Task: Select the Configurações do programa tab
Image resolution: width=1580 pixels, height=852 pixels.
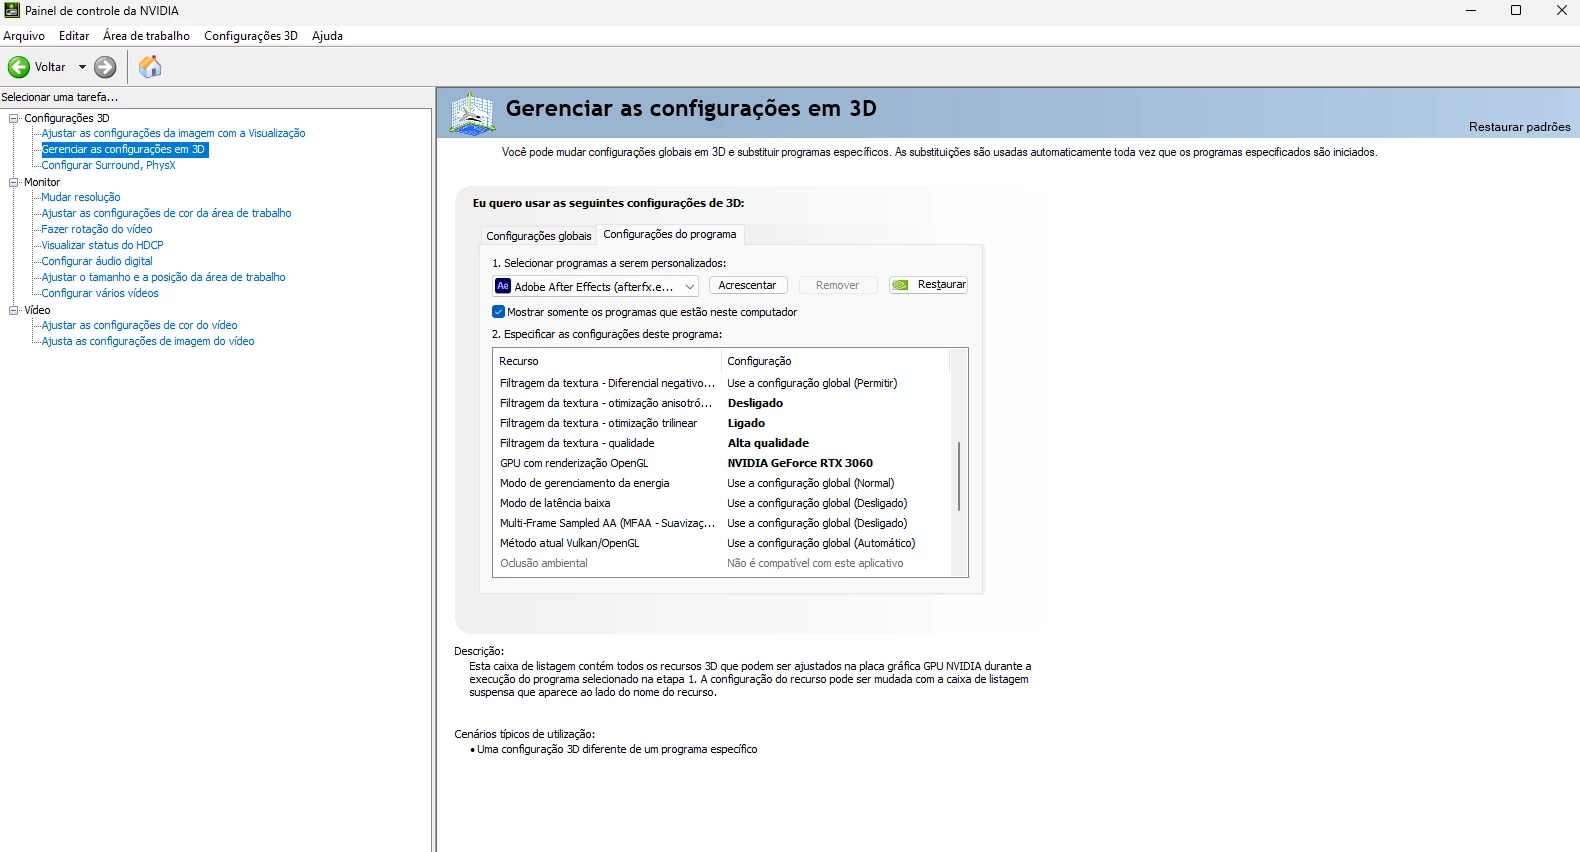Action: coord(670,234)
